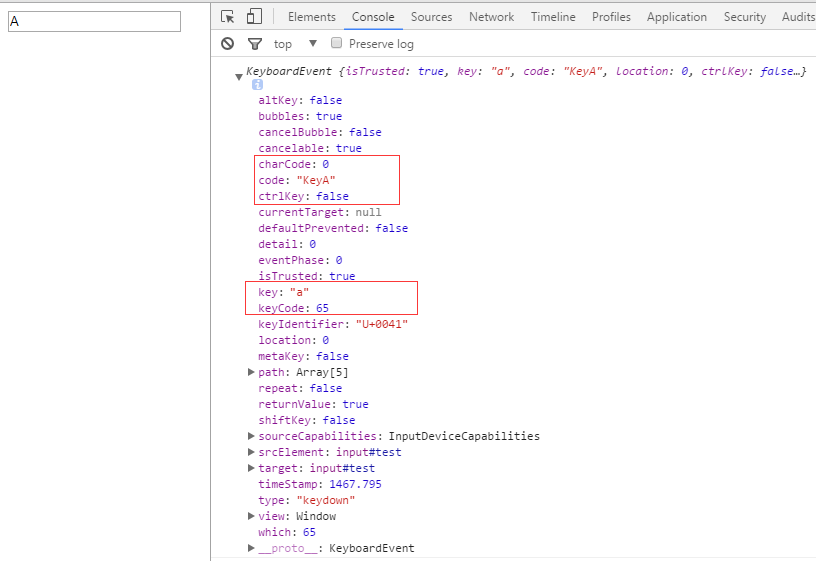This screenshot has width=816, height=561.
Task: Select the shiftKey: false row
Action: tap(307, 420)
